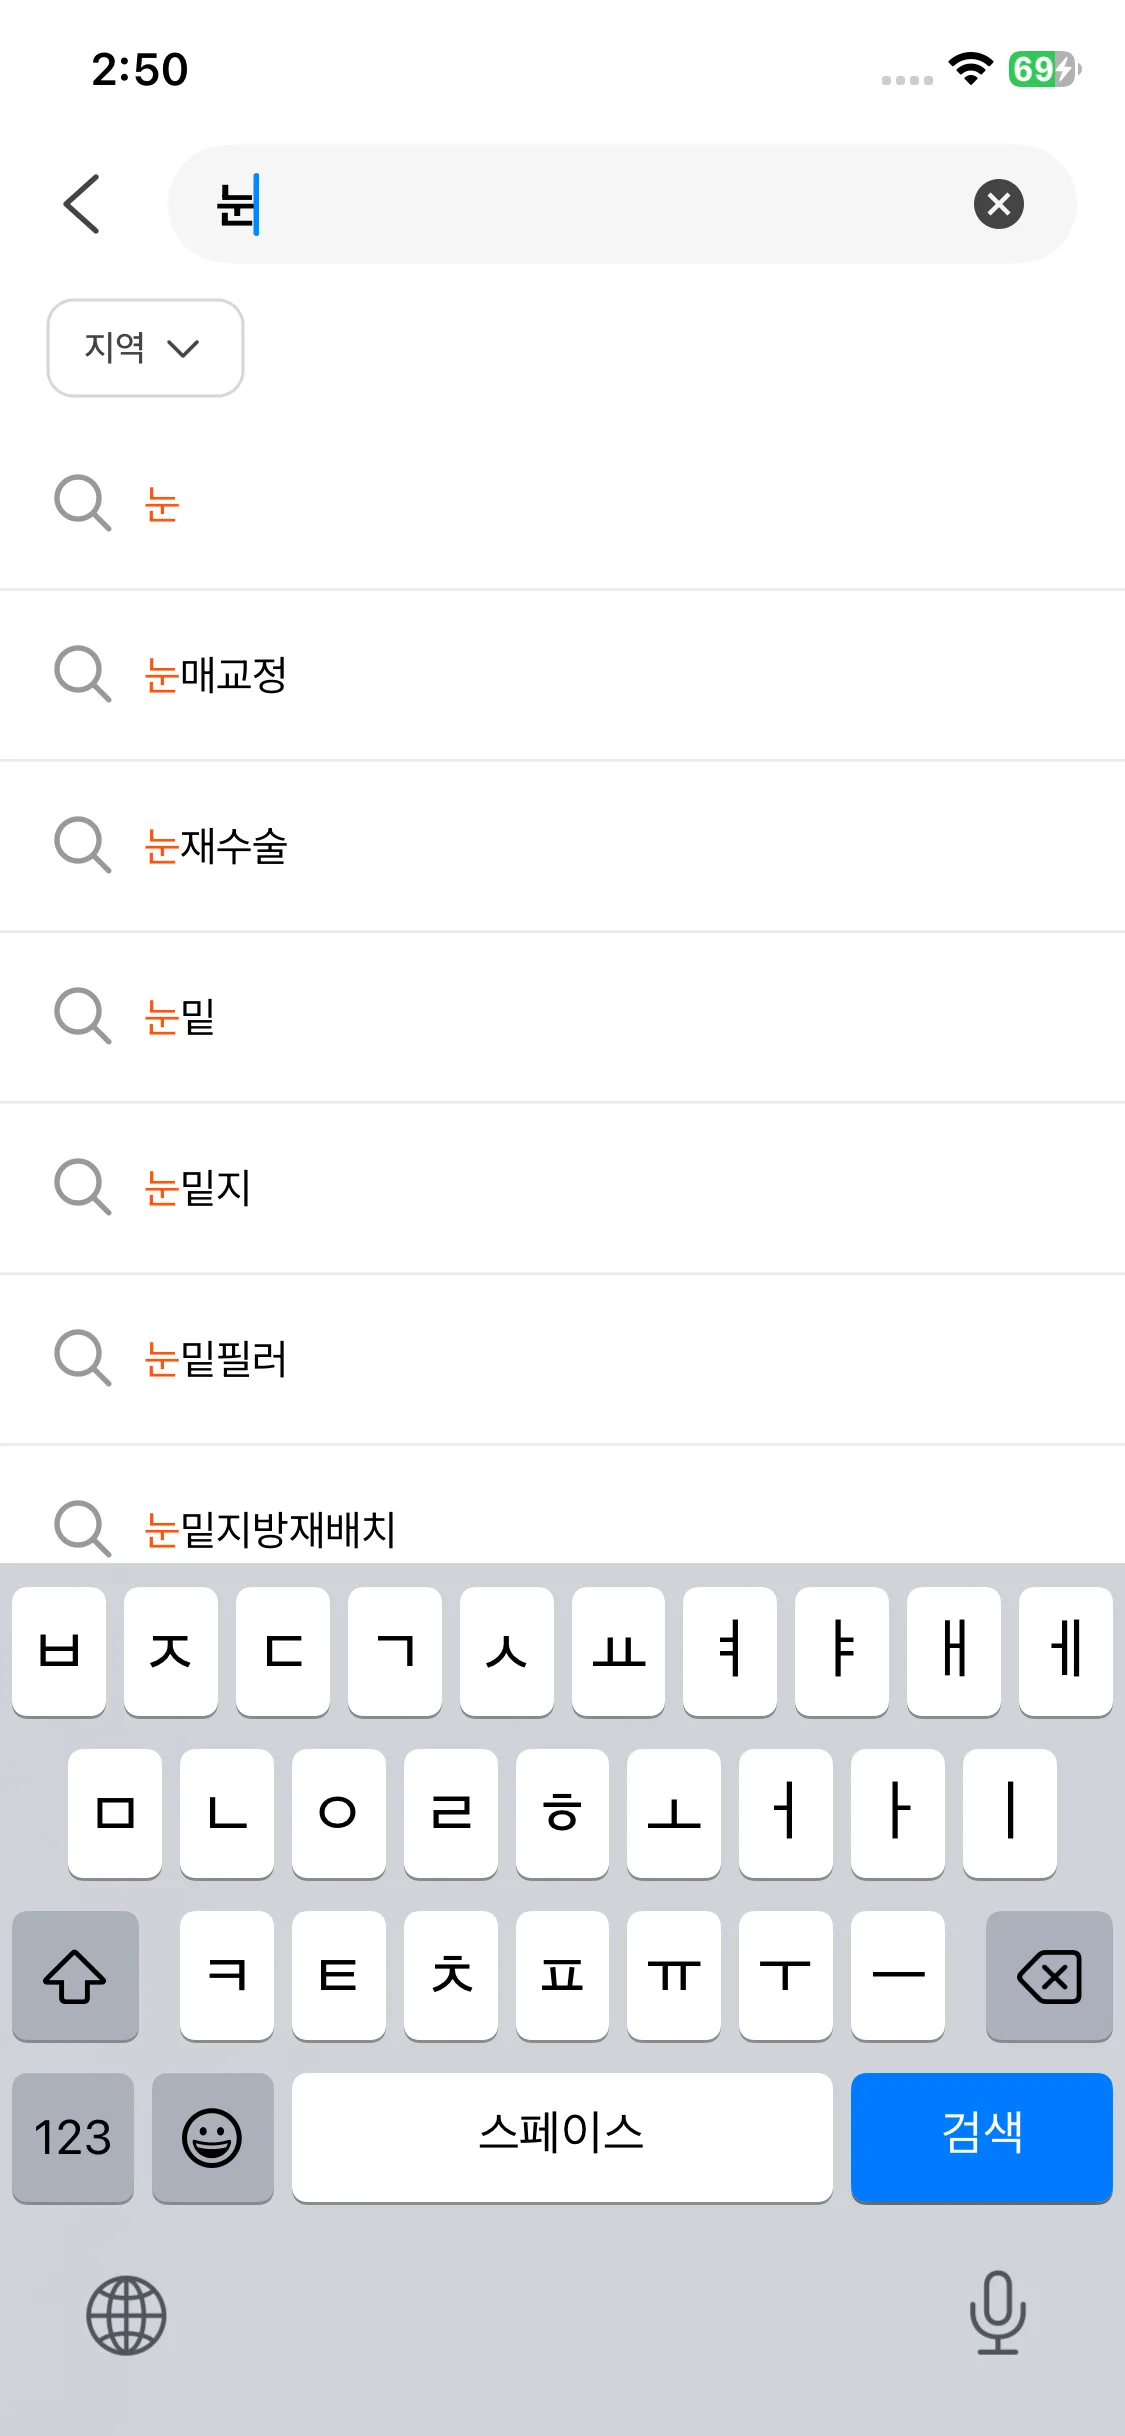Start dictation with microphone icon

tap(997, 2313)
